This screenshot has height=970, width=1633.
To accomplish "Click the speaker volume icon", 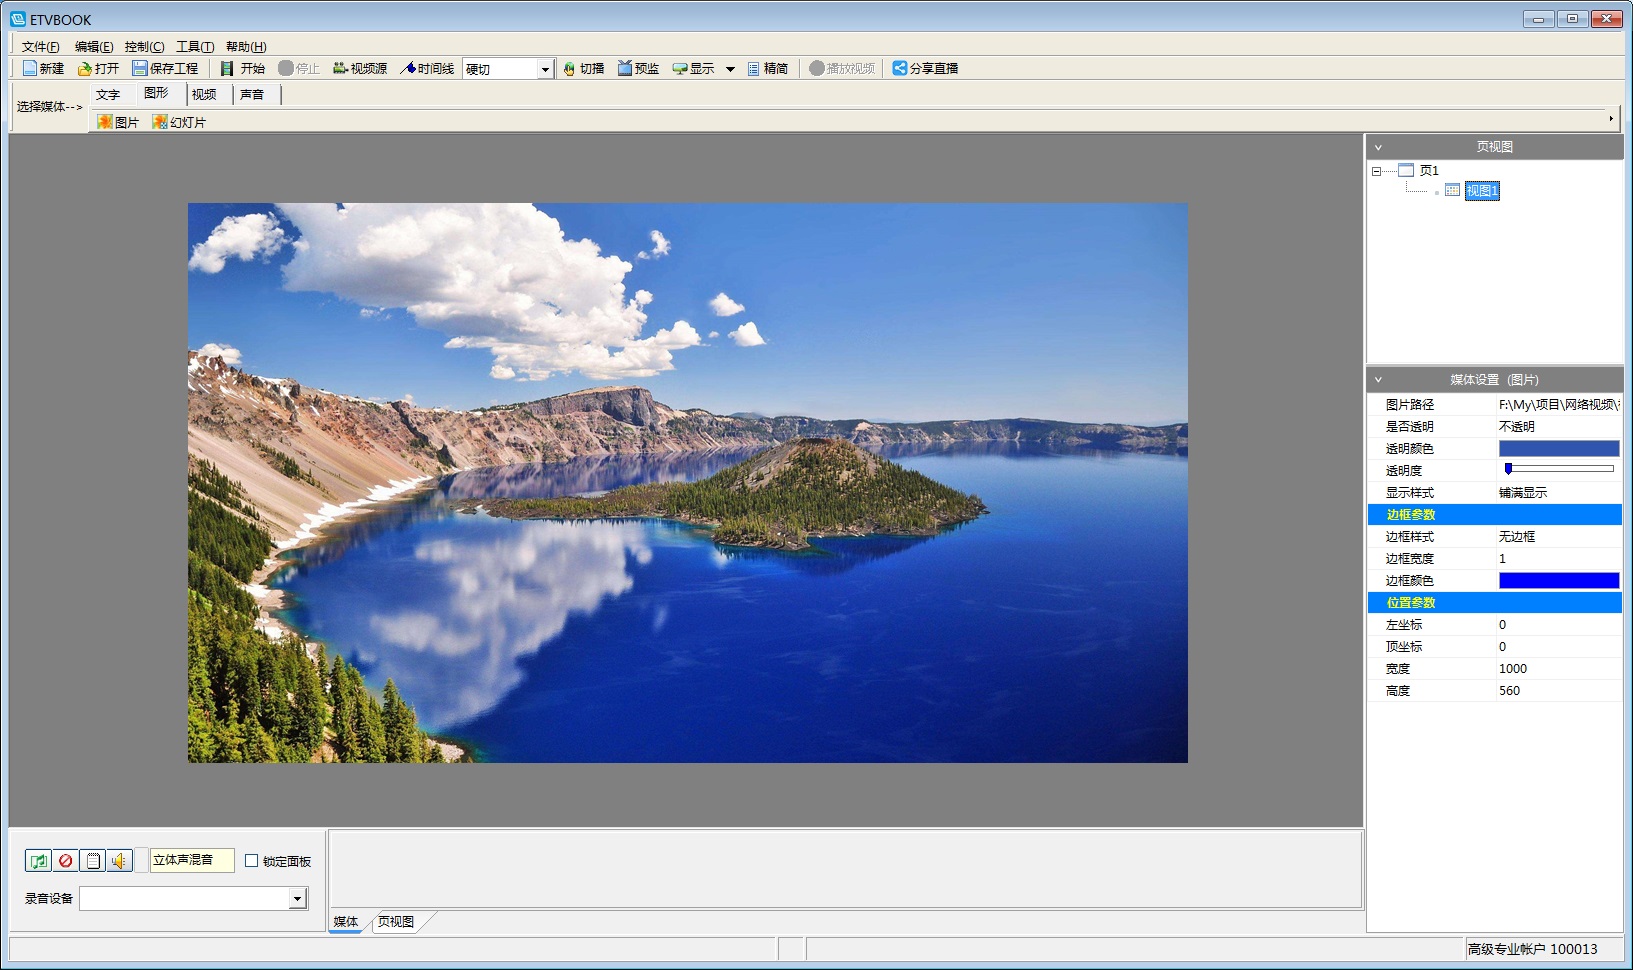I will pos(119,860).
